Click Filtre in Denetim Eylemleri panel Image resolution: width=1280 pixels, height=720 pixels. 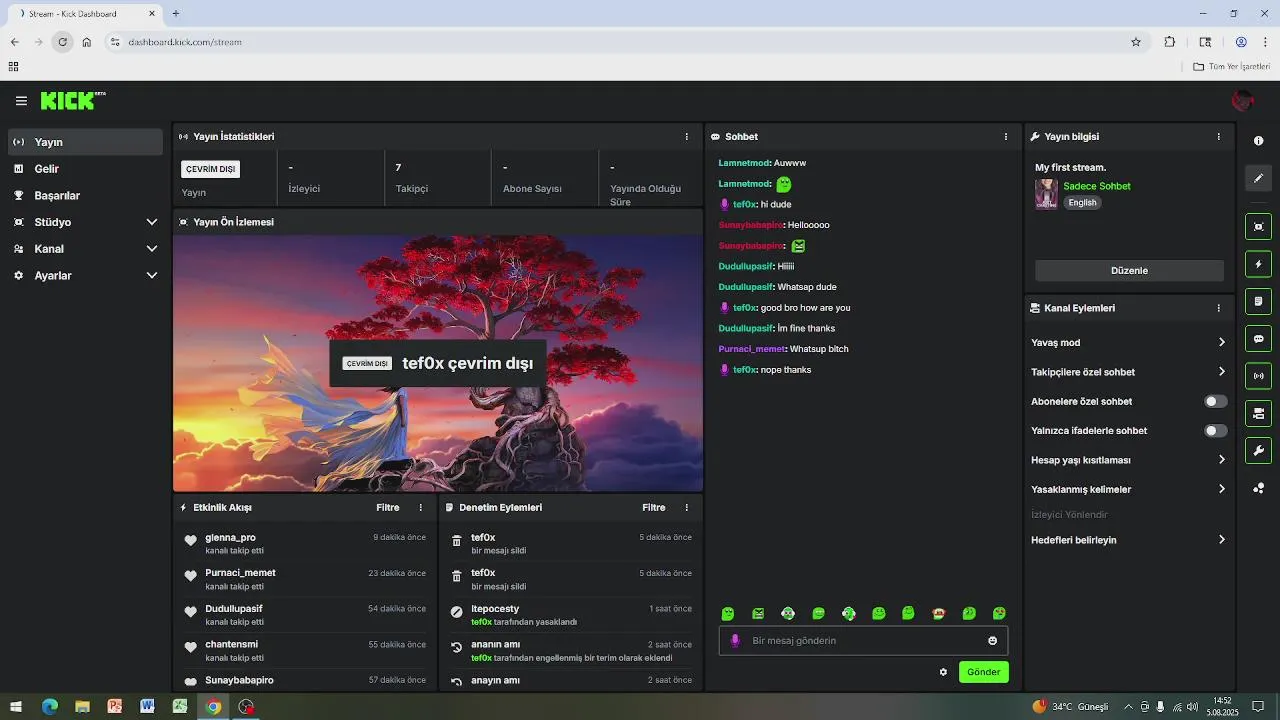point(654,507)
